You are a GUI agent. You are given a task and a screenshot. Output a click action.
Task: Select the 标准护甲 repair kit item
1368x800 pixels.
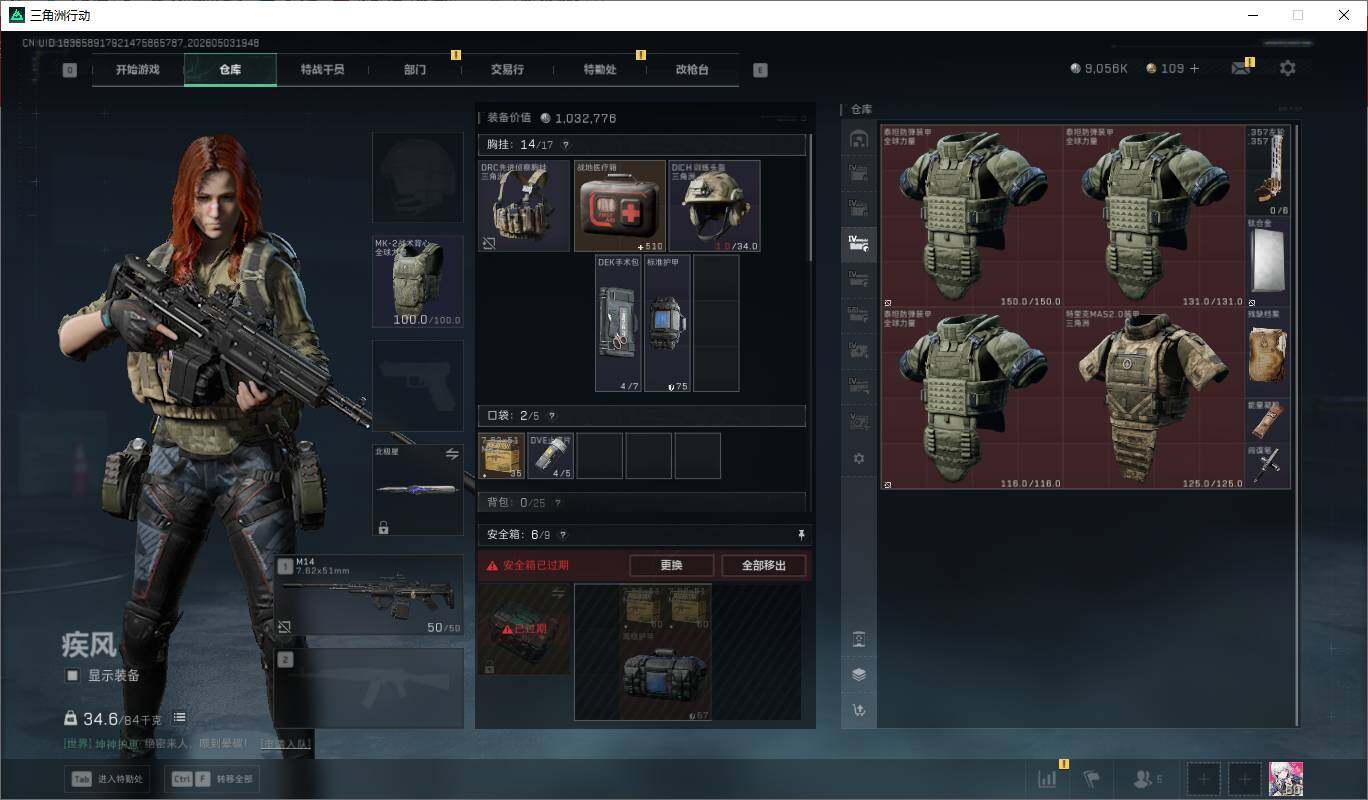[x=667, y=323]
